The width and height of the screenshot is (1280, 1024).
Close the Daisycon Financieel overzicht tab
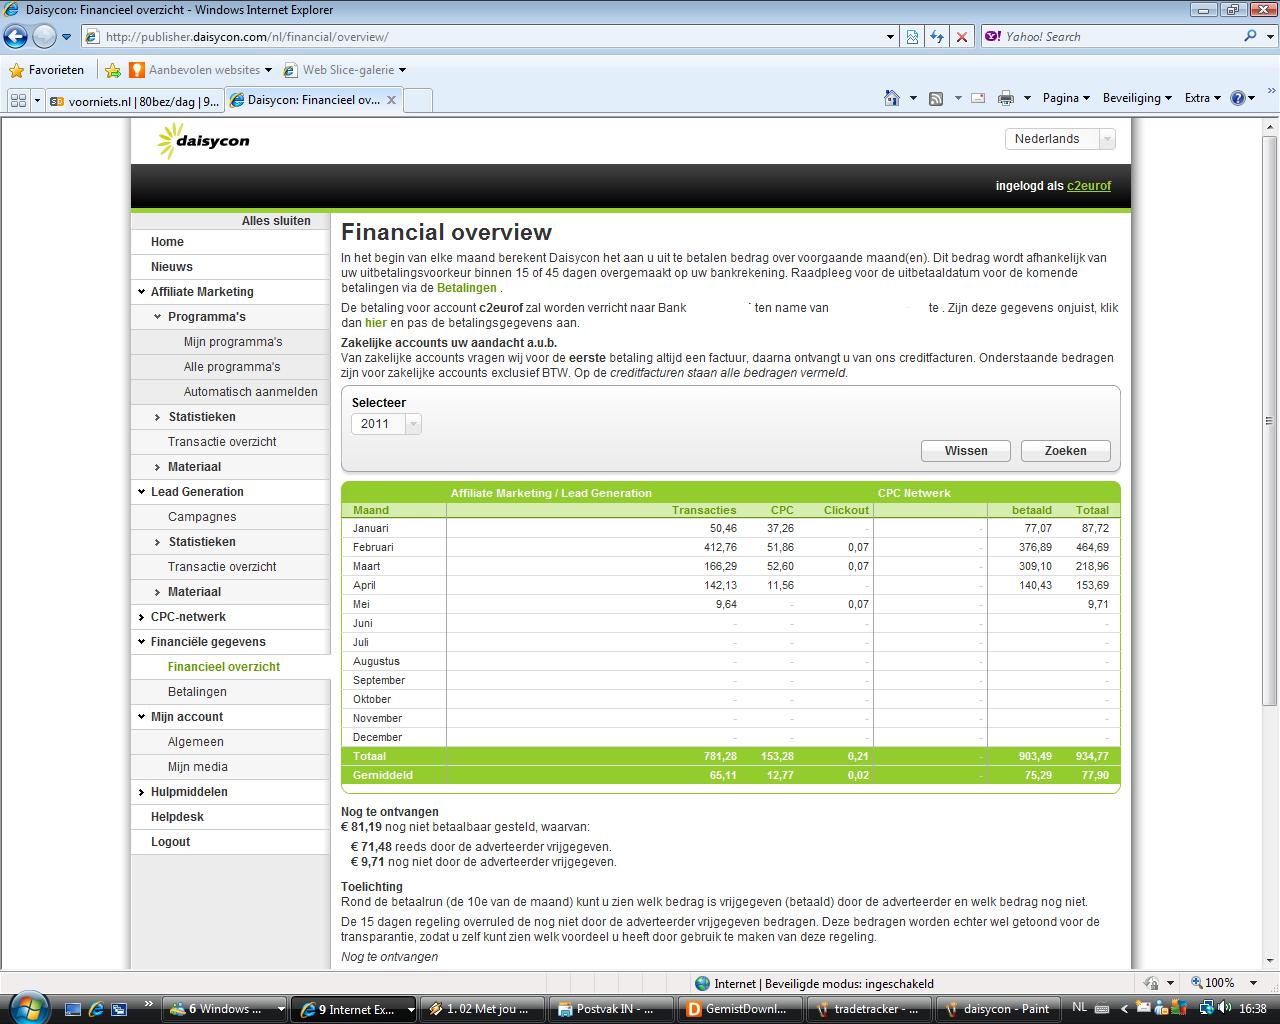click(391, 100)
